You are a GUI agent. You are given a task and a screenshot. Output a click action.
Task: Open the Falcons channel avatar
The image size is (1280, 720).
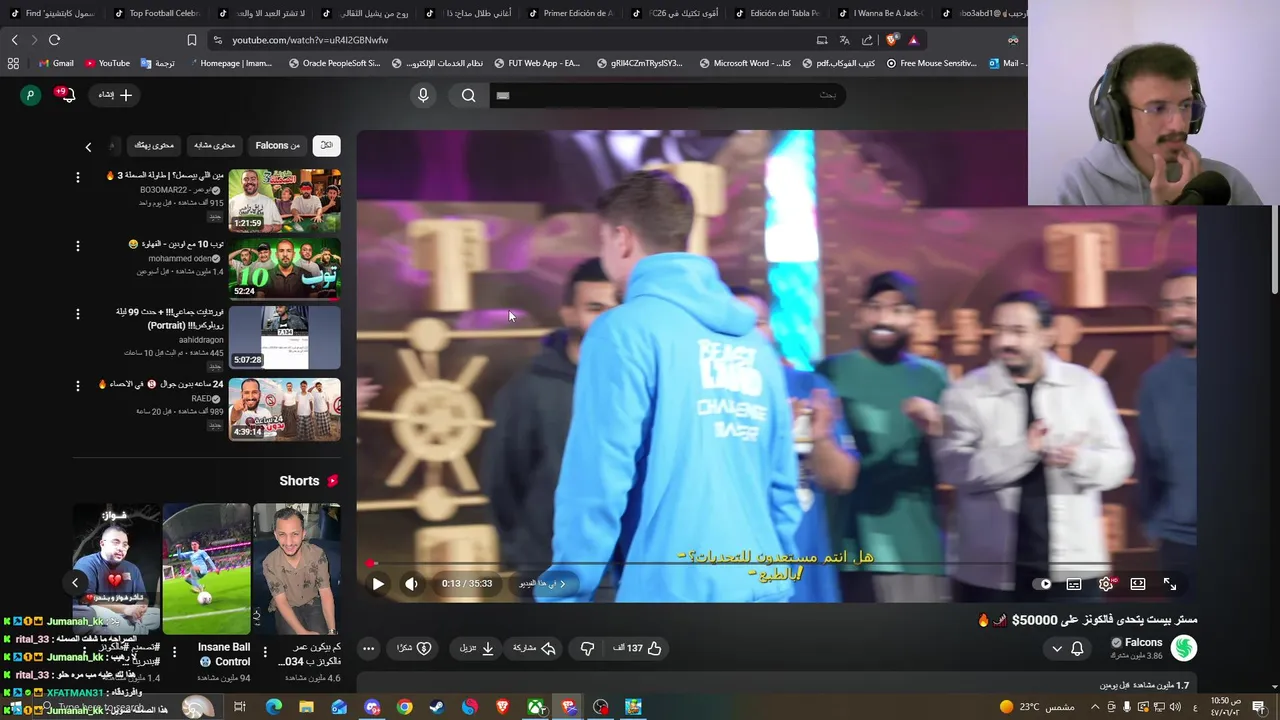pyautogui.click(x=1184, y=648)
